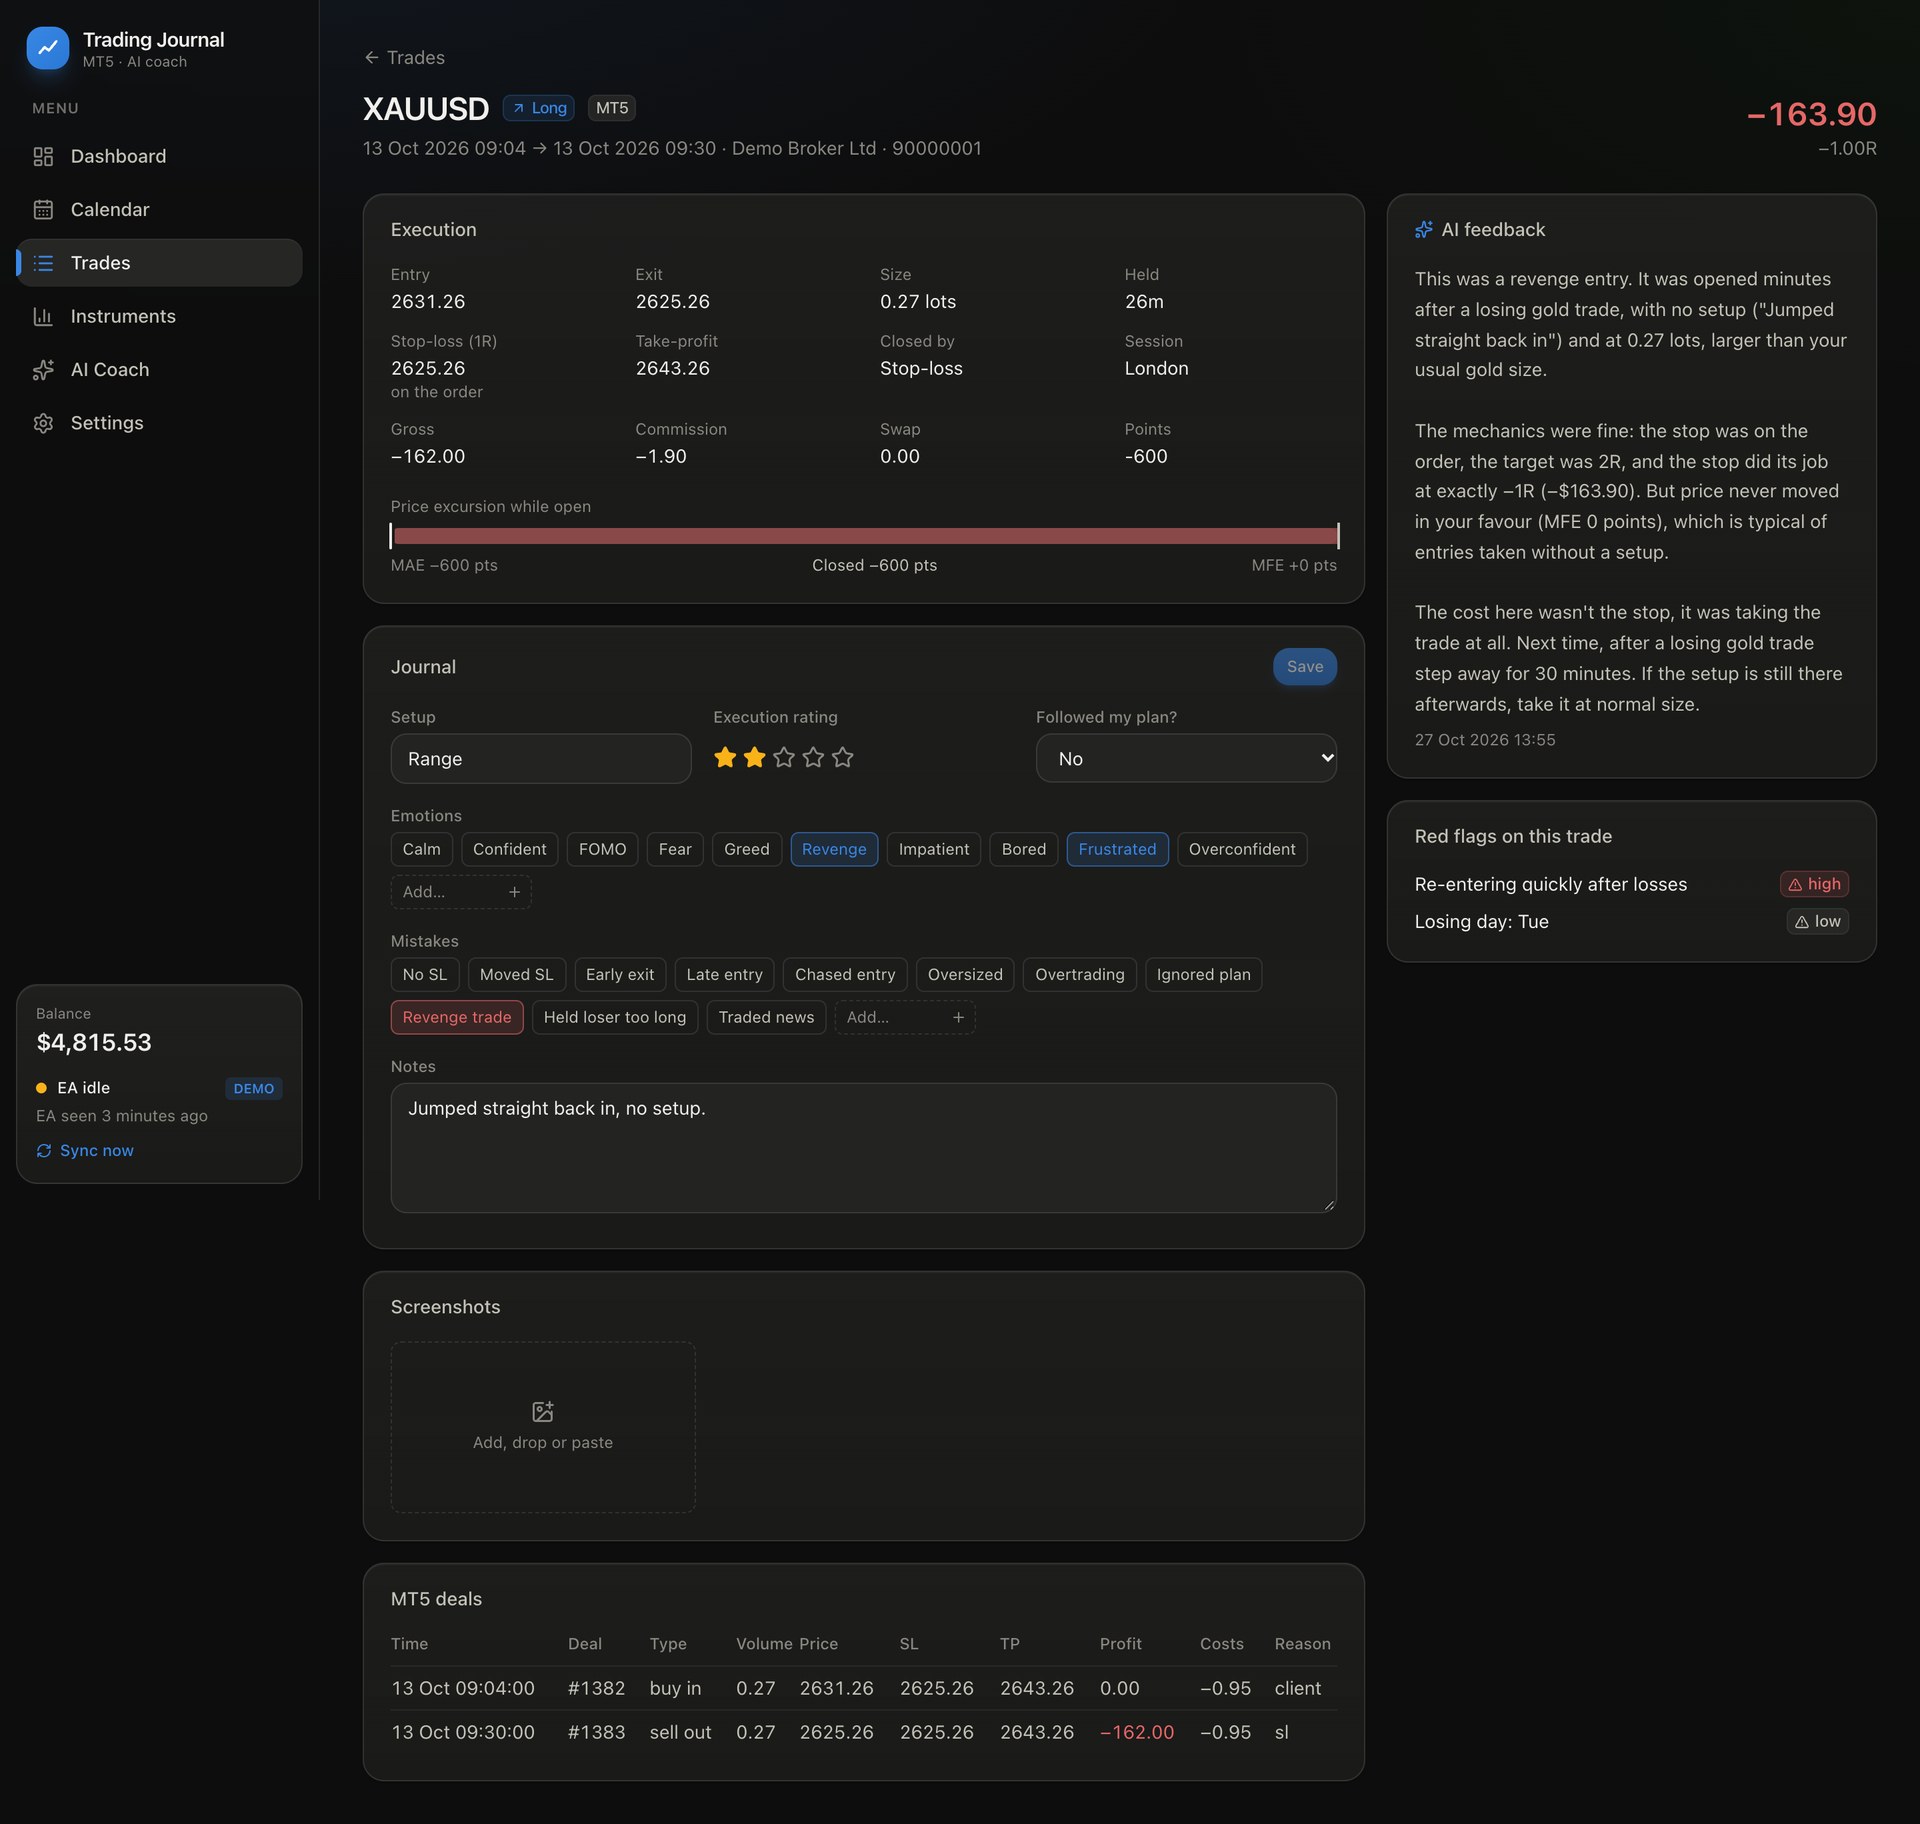Screen dimensions: 1920x1824
Task: Click the Notes text area
Action: coord(864,1148)
